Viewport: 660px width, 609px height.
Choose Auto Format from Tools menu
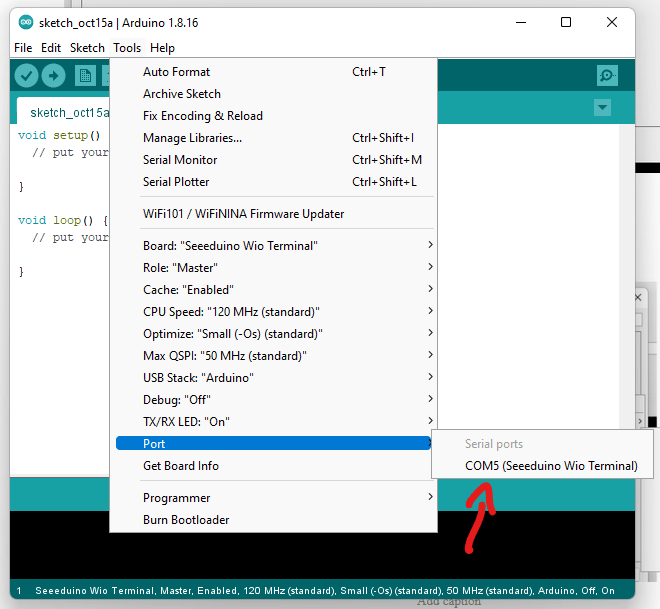(x=273, y=72)
